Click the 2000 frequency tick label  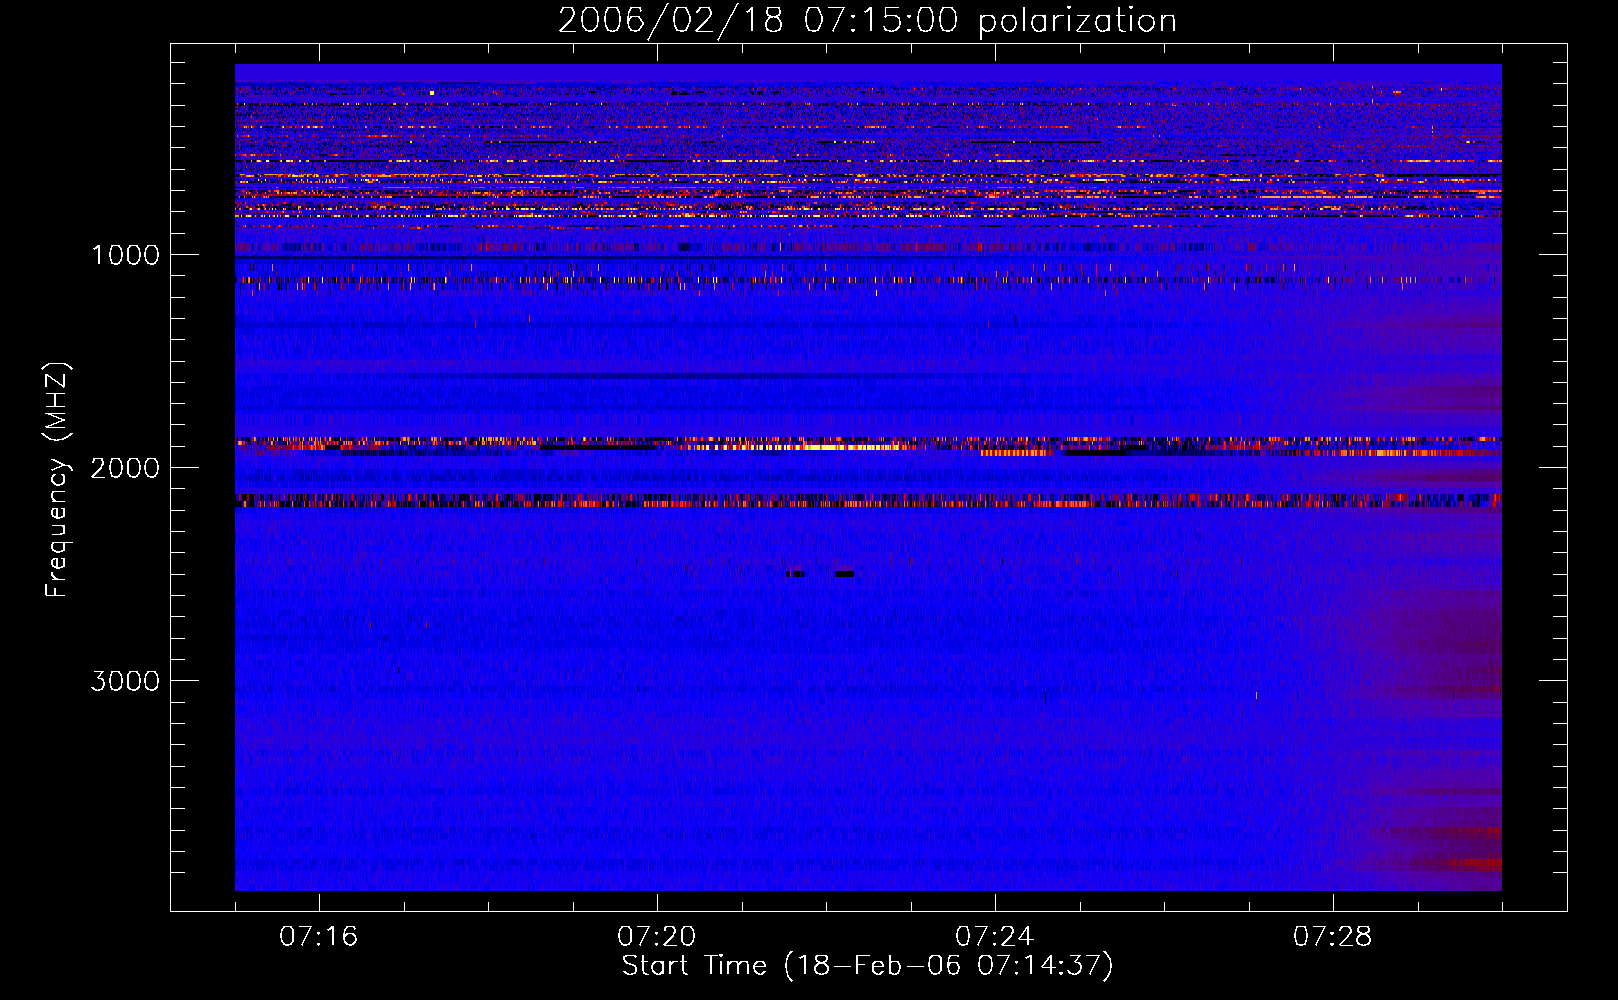[x=125, y=468]
